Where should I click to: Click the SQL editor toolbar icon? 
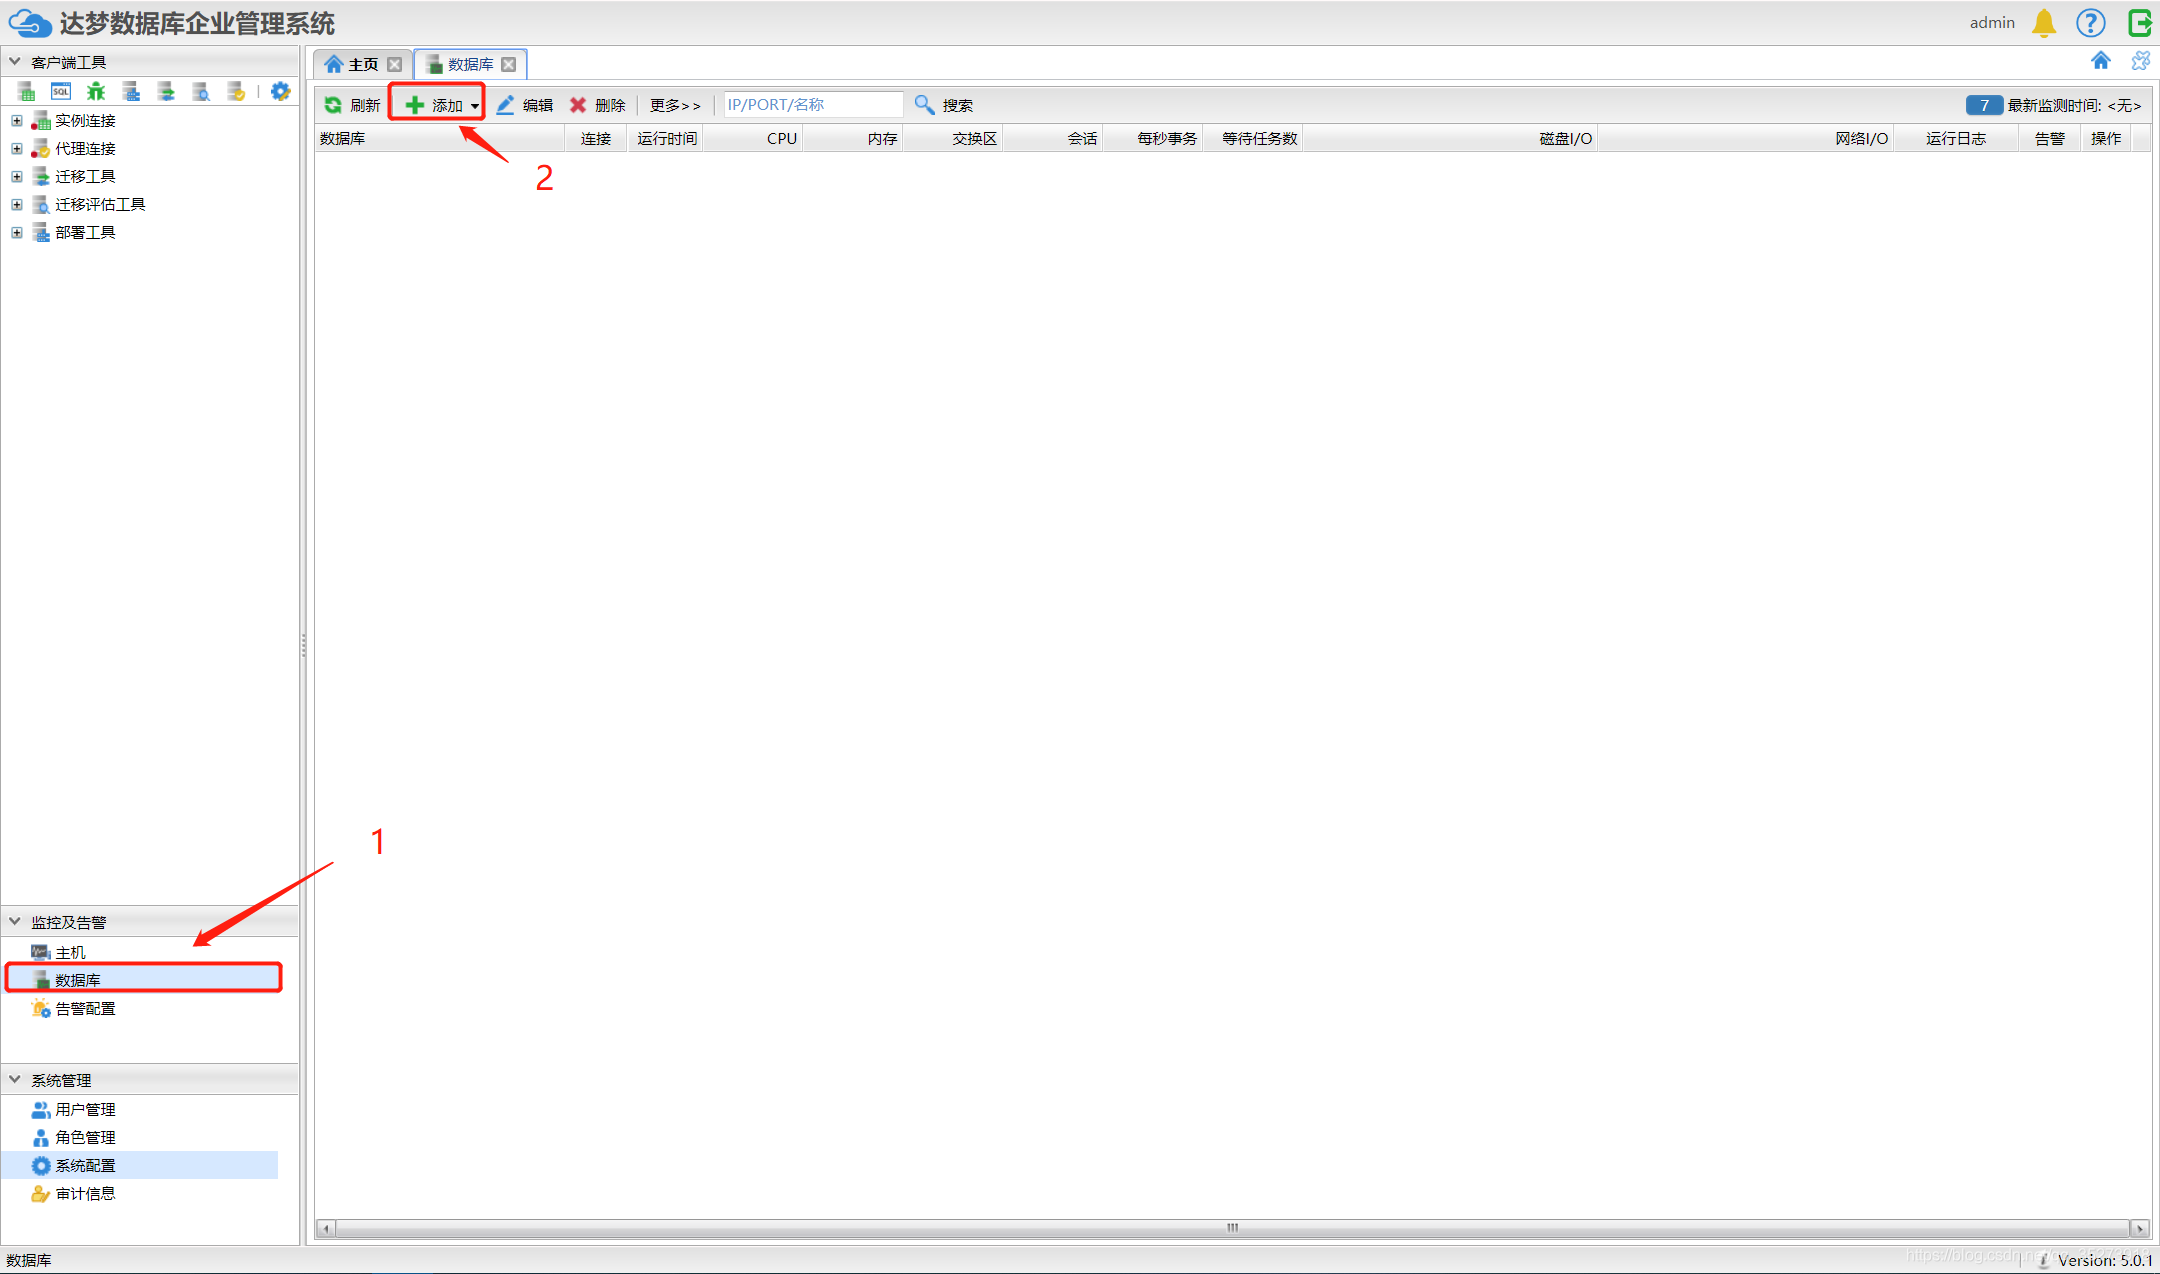pos(61,92)
